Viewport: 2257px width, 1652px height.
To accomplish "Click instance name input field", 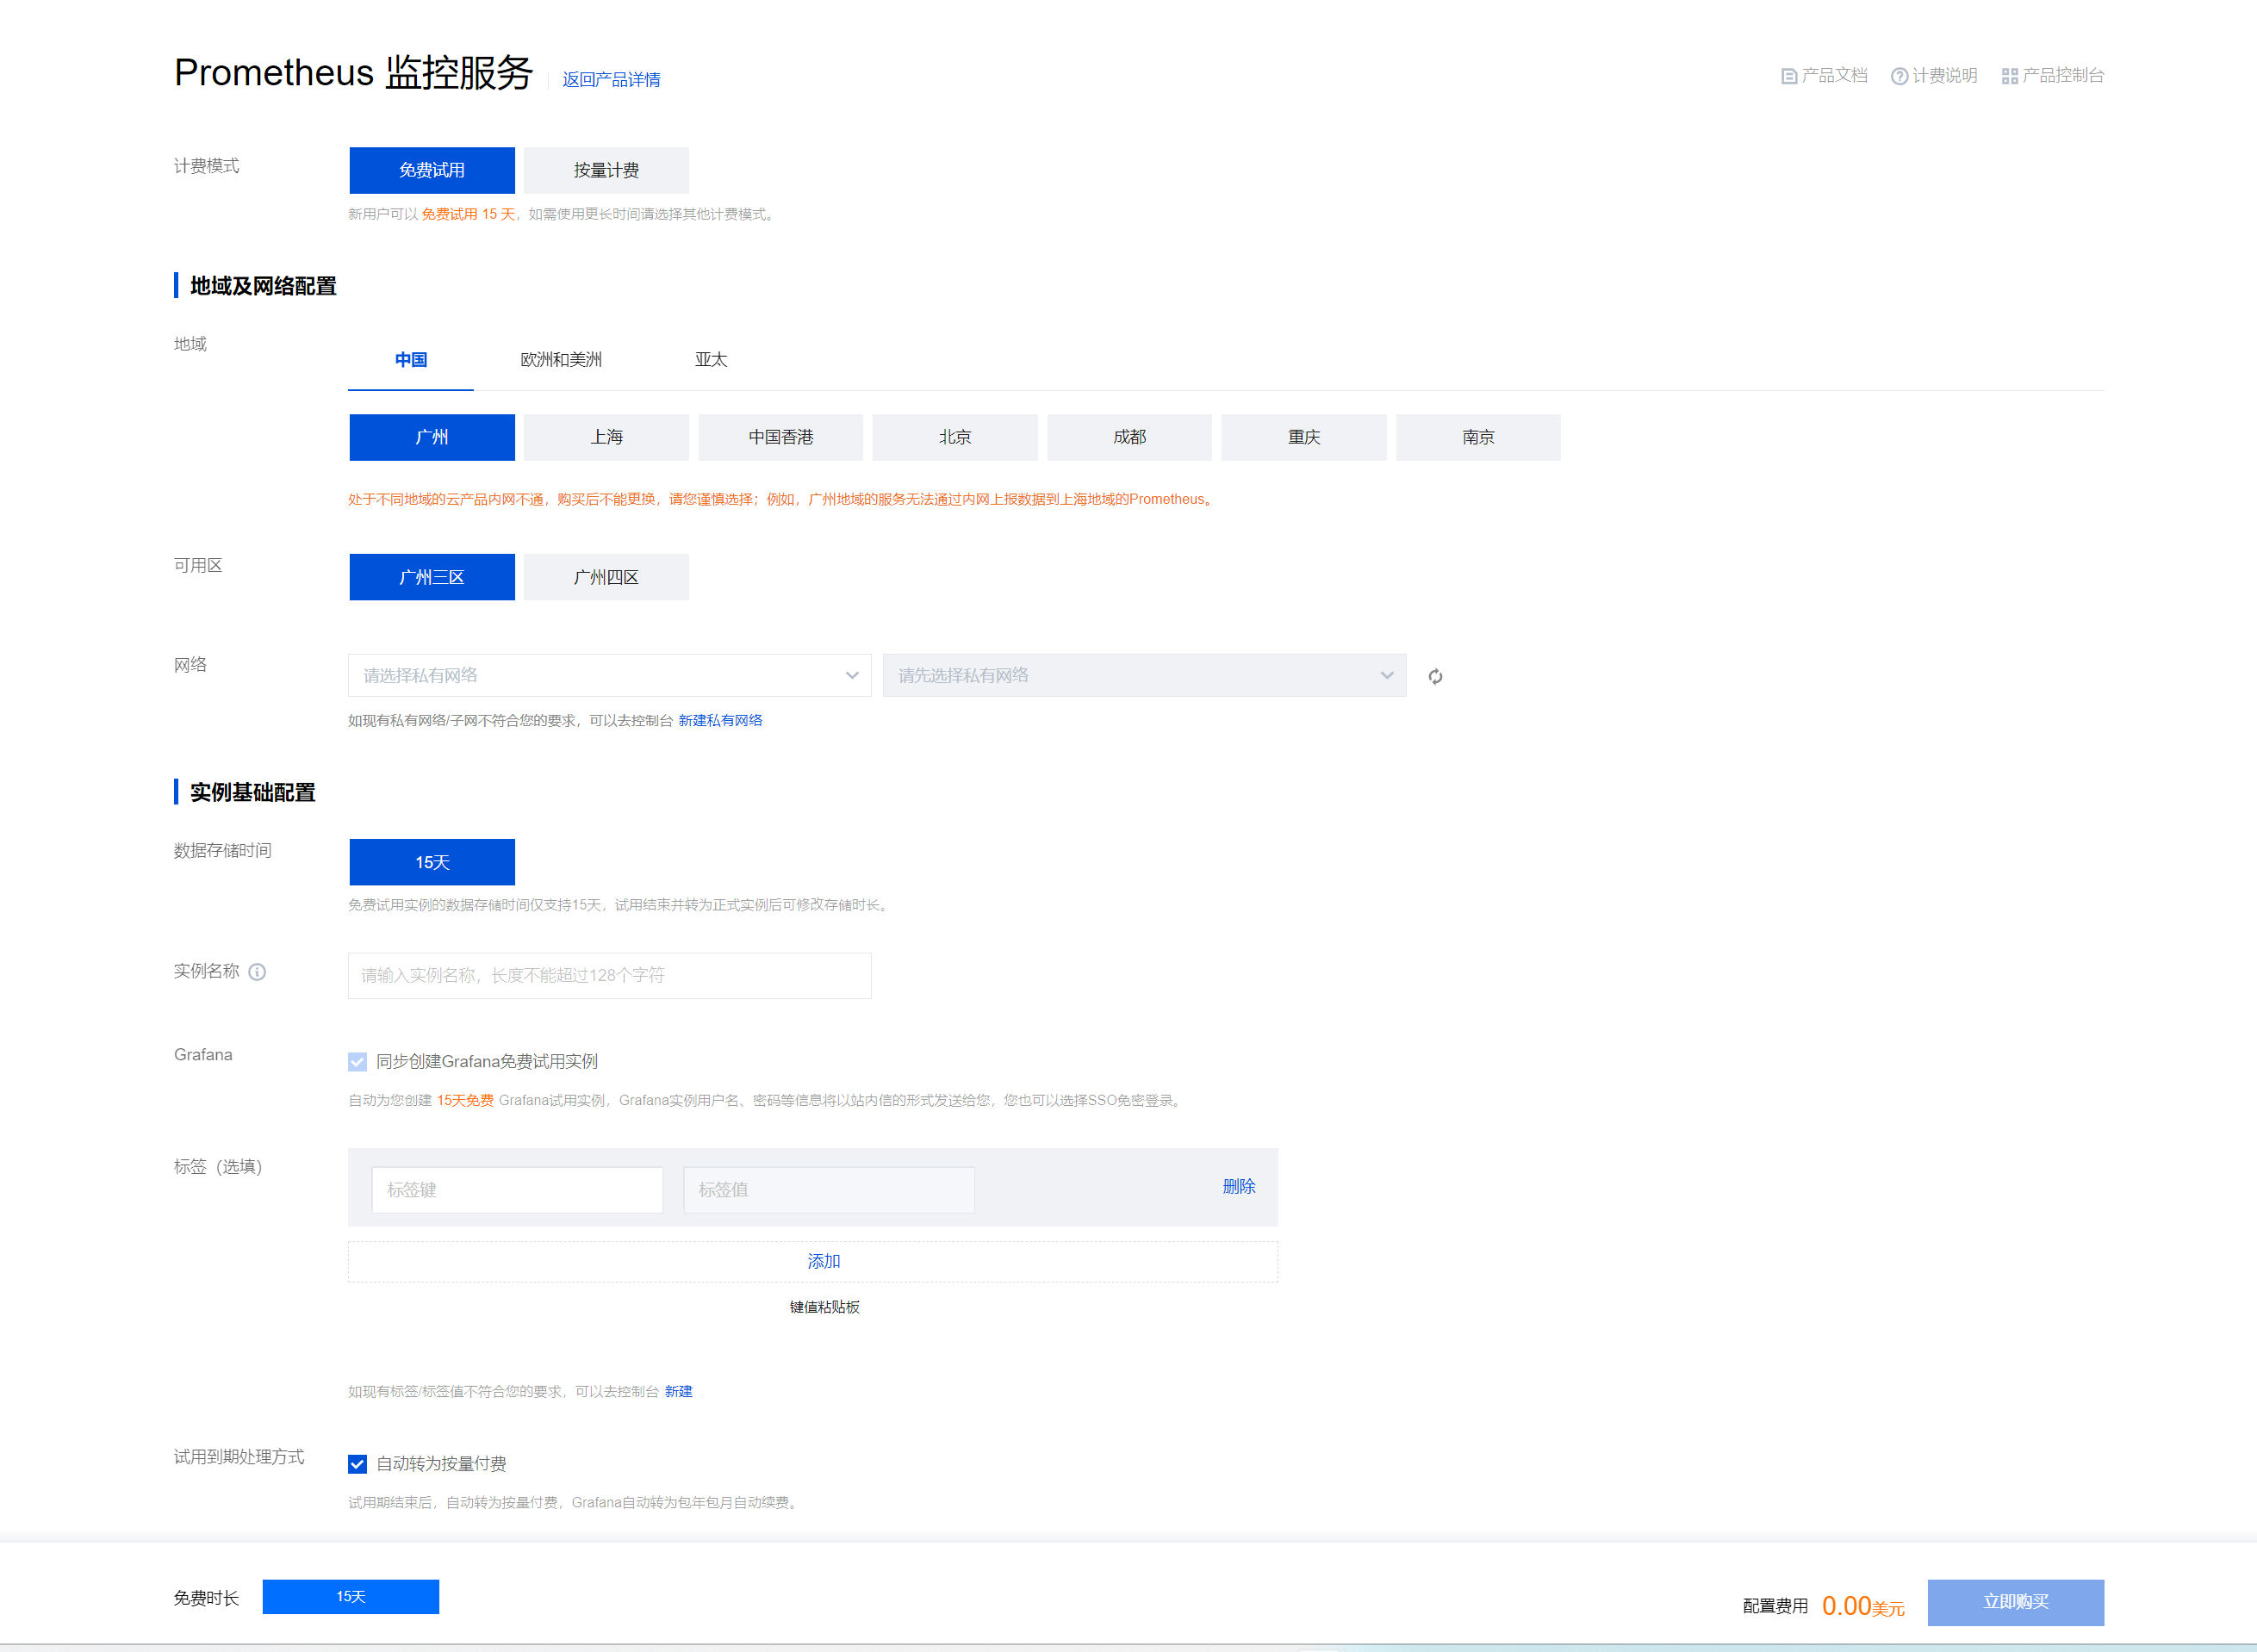I will [609, 976].
